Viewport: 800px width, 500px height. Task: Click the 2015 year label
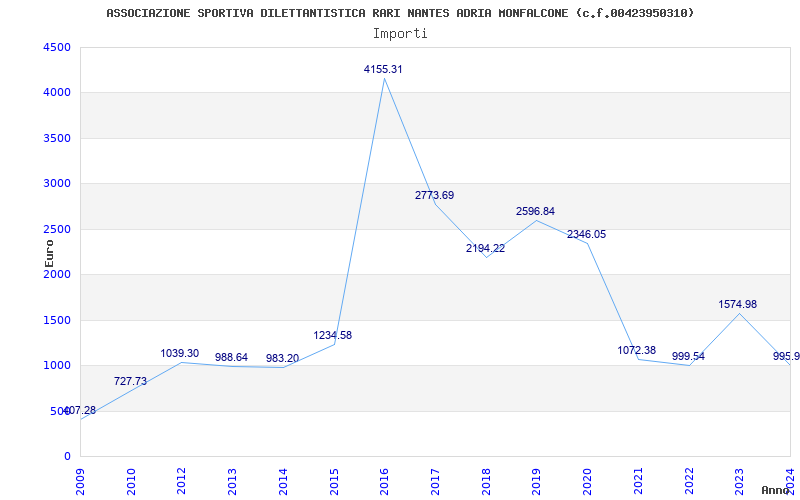click(x=334, y=481)
